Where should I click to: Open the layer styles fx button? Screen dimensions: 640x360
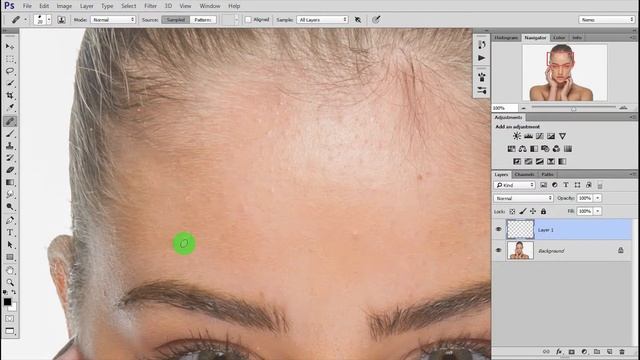(x=559, y=351)
